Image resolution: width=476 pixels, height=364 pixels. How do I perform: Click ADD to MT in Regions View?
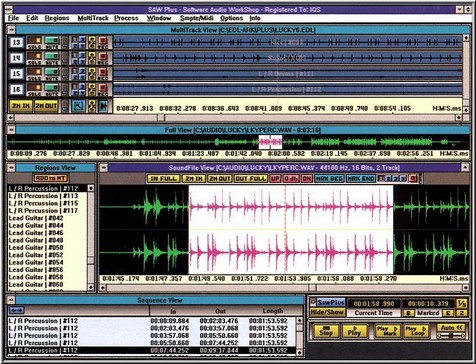click(x=50, y=178)
